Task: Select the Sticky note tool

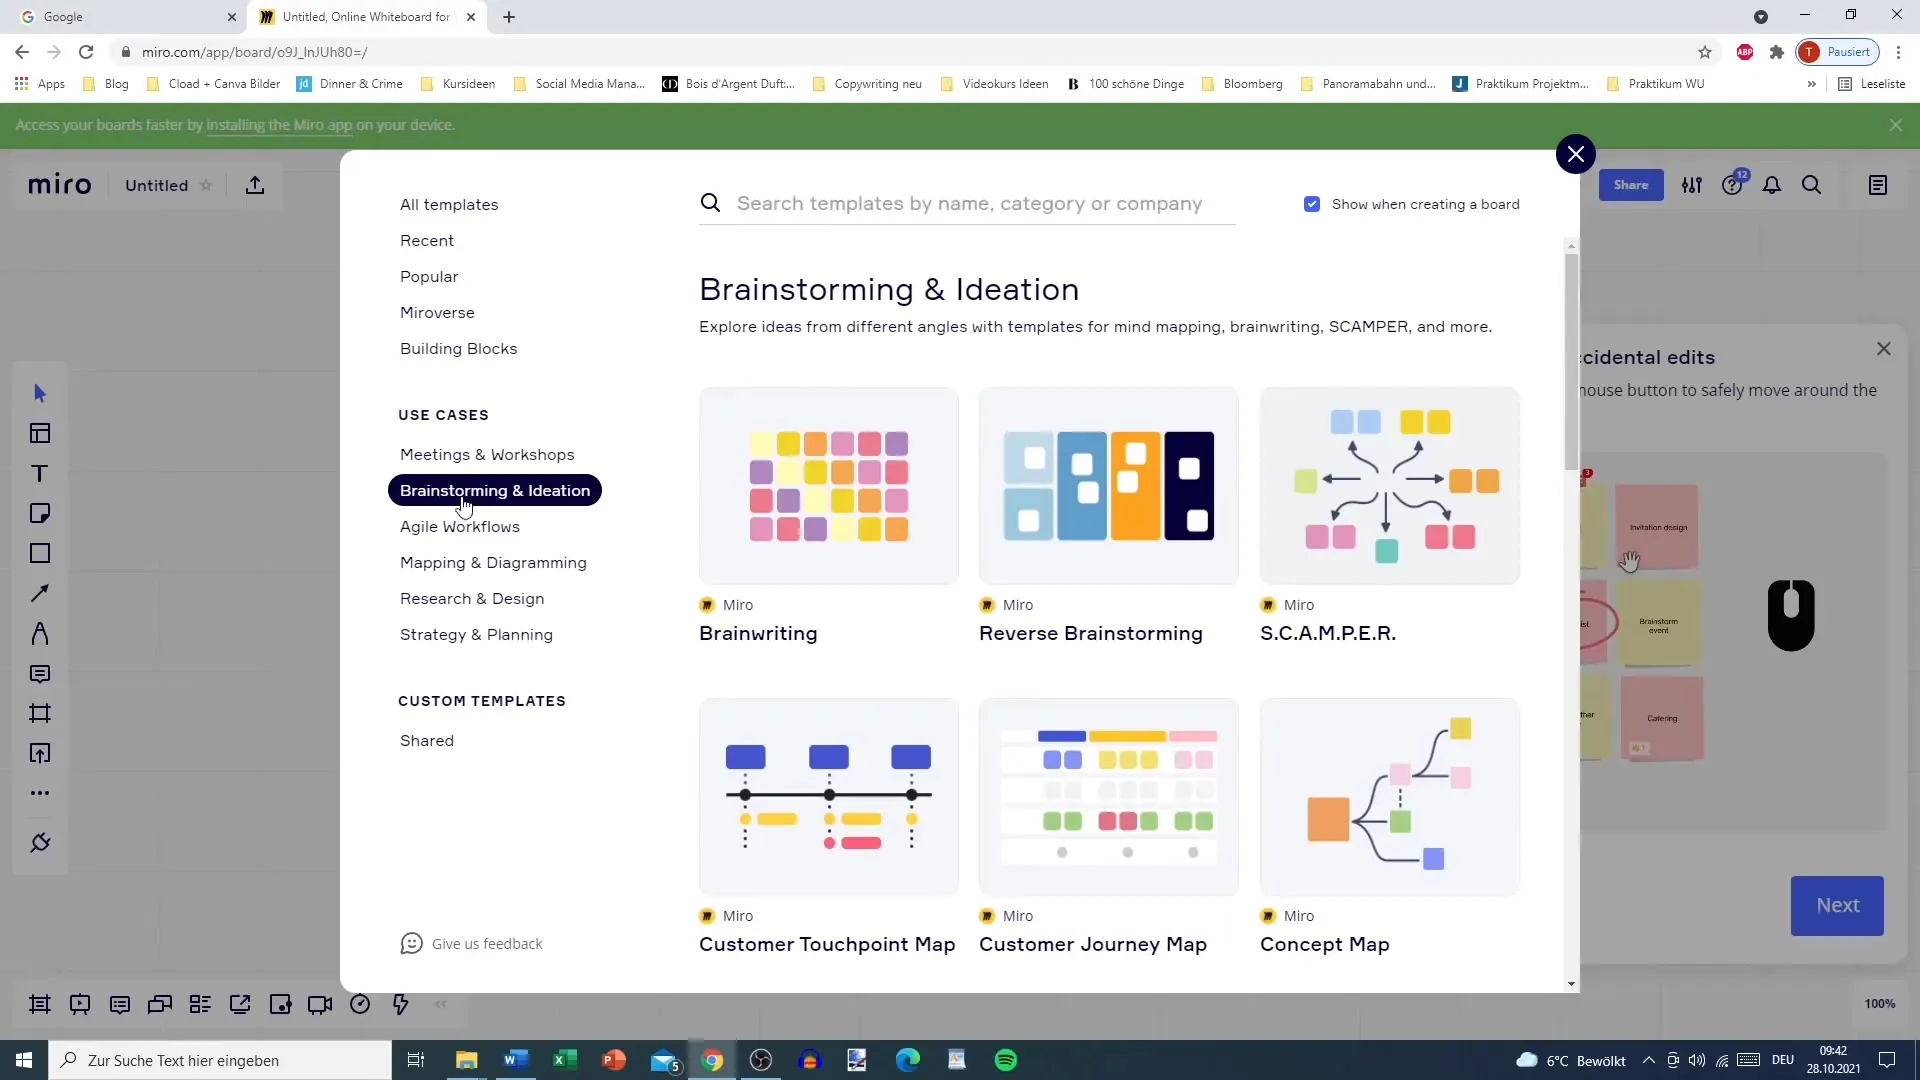Action: coord(40,513)
